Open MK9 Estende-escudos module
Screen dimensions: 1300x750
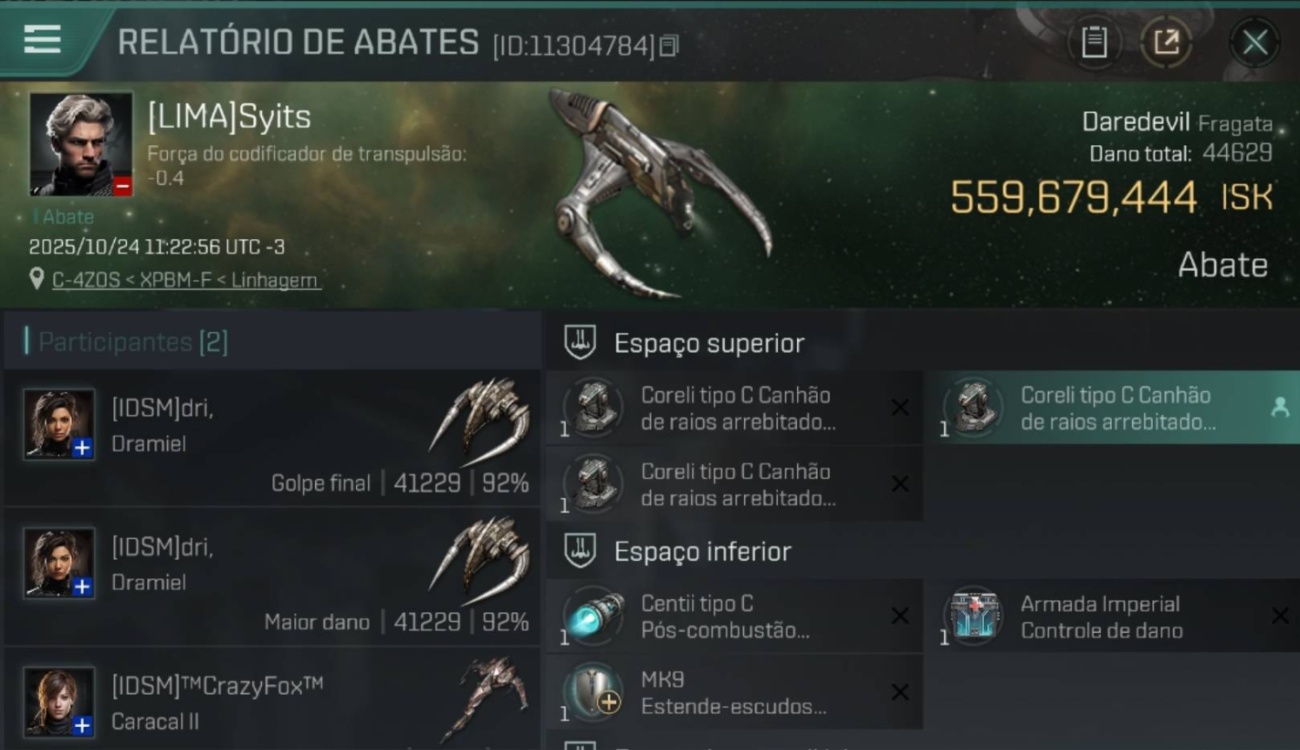pos(734,692)
